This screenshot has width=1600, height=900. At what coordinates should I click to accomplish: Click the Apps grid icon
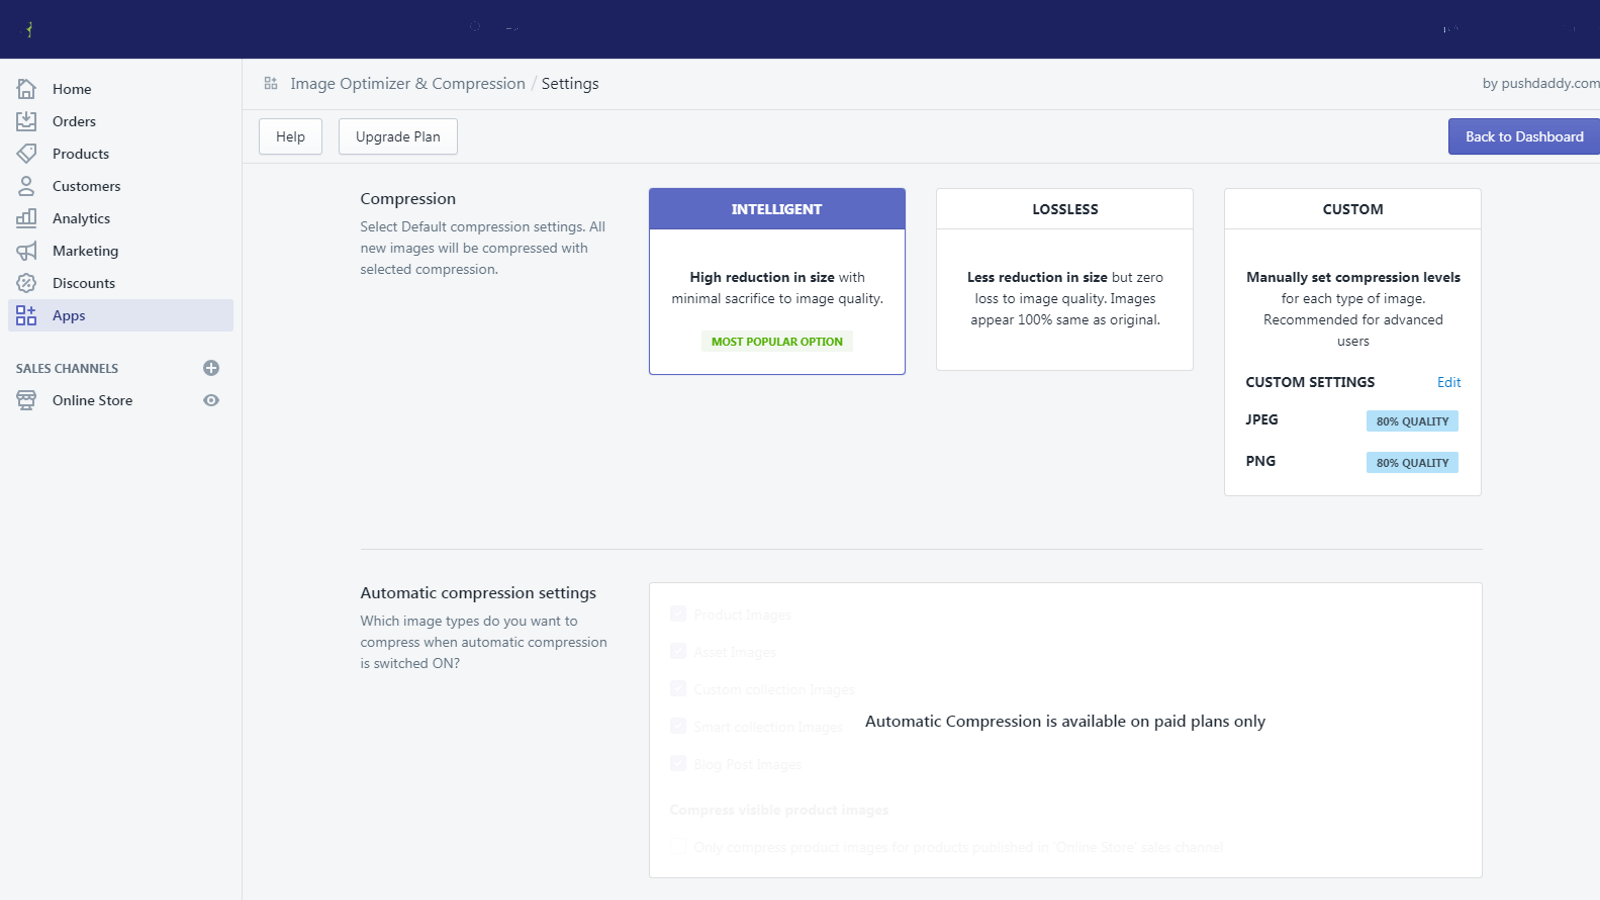[x=26, y=315]
